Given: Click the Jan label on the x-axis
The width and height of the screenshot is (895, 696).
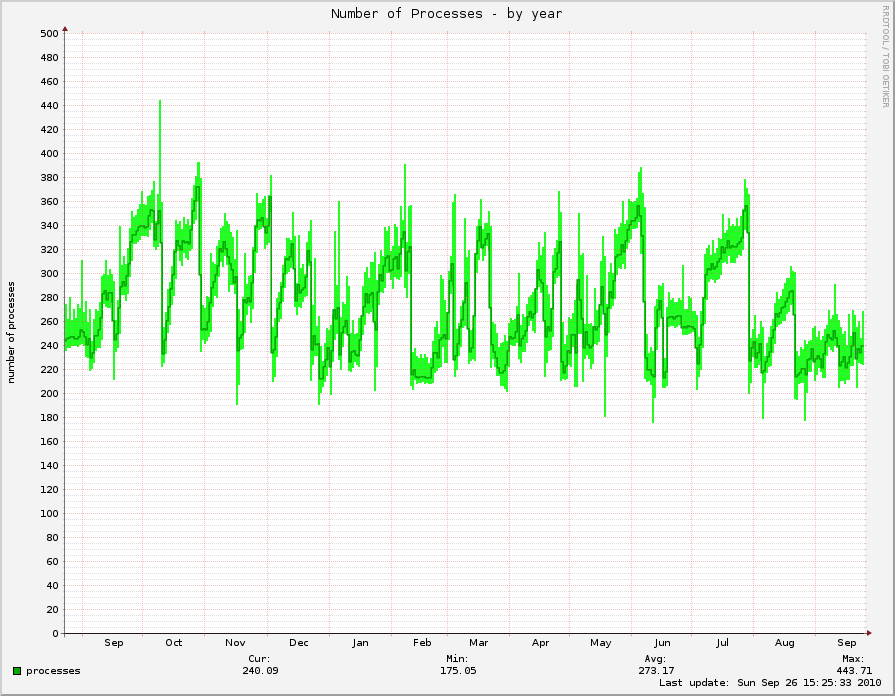Looking at the screenshot, I should [x=360, y=642].
